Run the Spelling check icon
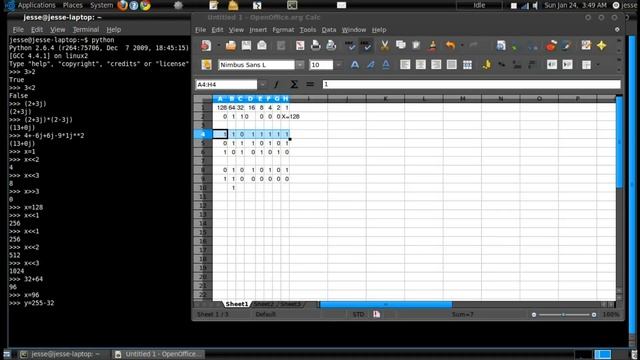The height and width of the screenshot is (360, 640). pyautogui.click(x=350, y=45)
